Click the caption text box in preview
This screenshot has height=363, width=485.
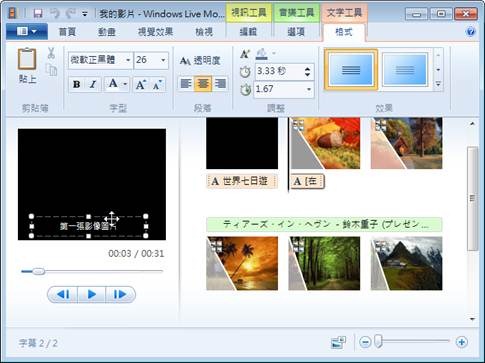(x=88, y=226)
